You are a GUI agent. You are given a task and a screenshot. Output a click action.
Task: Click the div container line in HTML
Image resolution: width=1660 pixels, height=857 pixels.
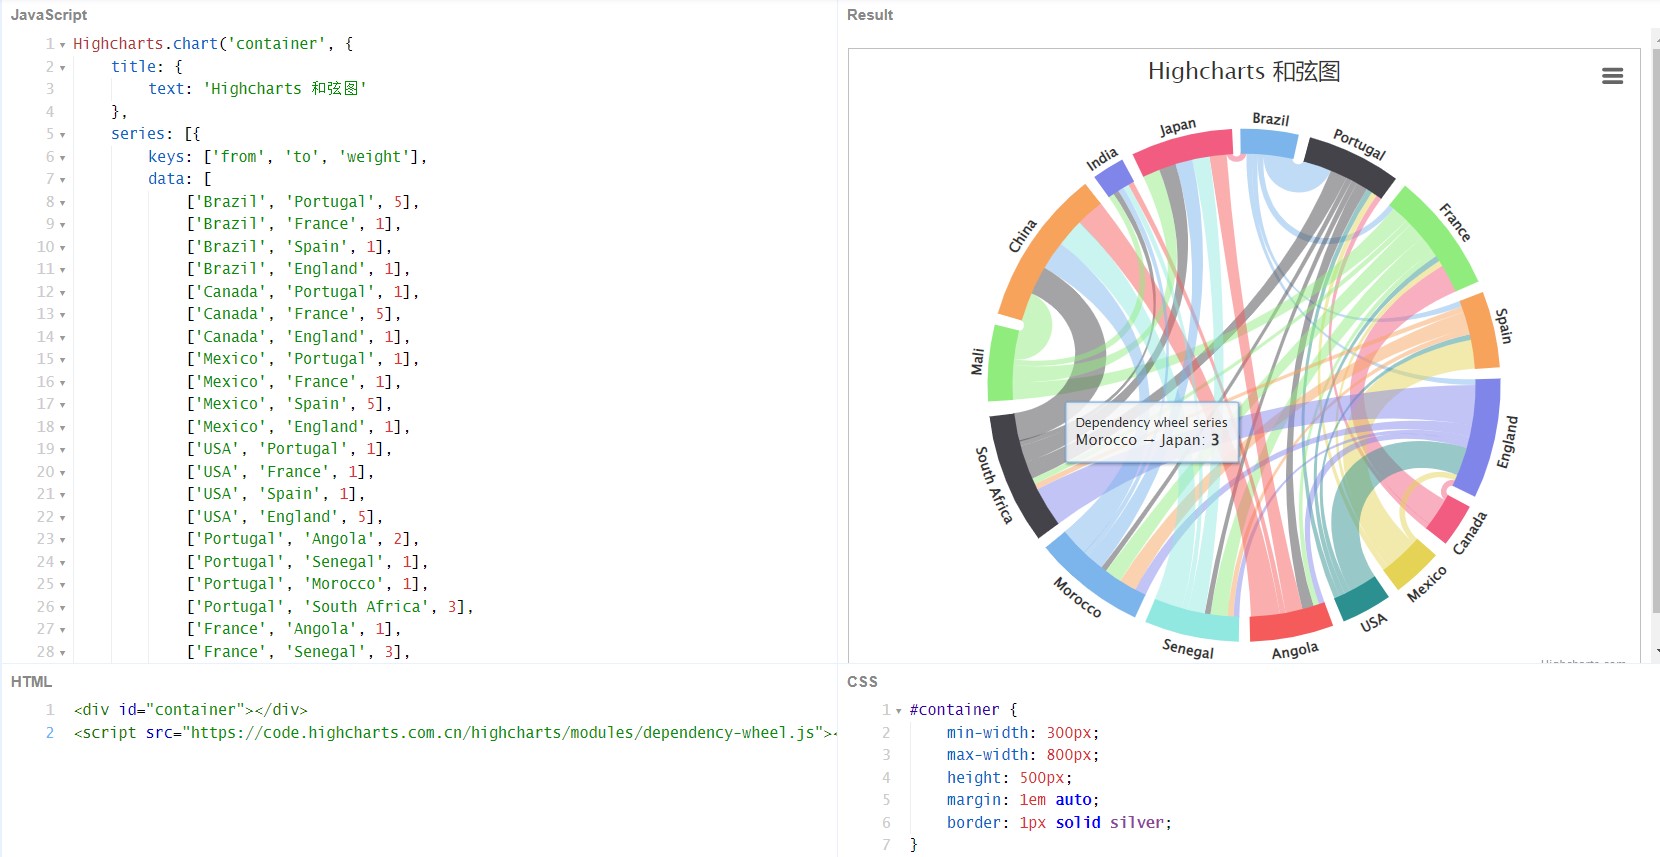[191, 710]
